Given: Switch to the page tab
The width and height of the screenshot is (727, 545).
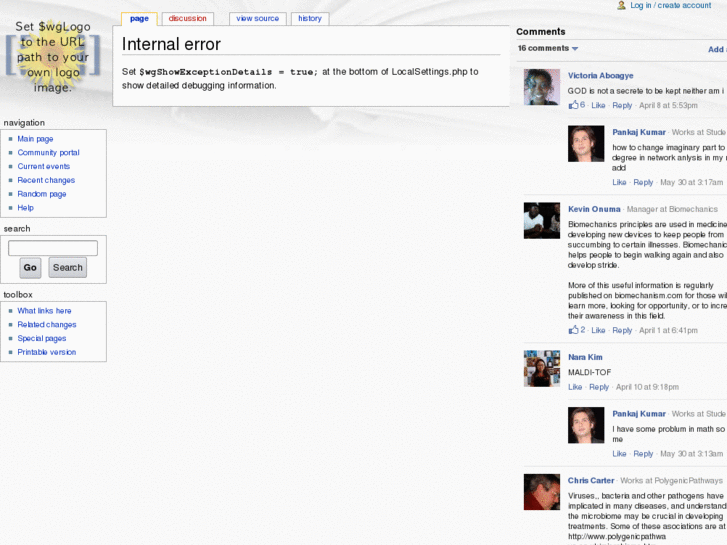Looking at the screenshot, I should coord(139,19).
